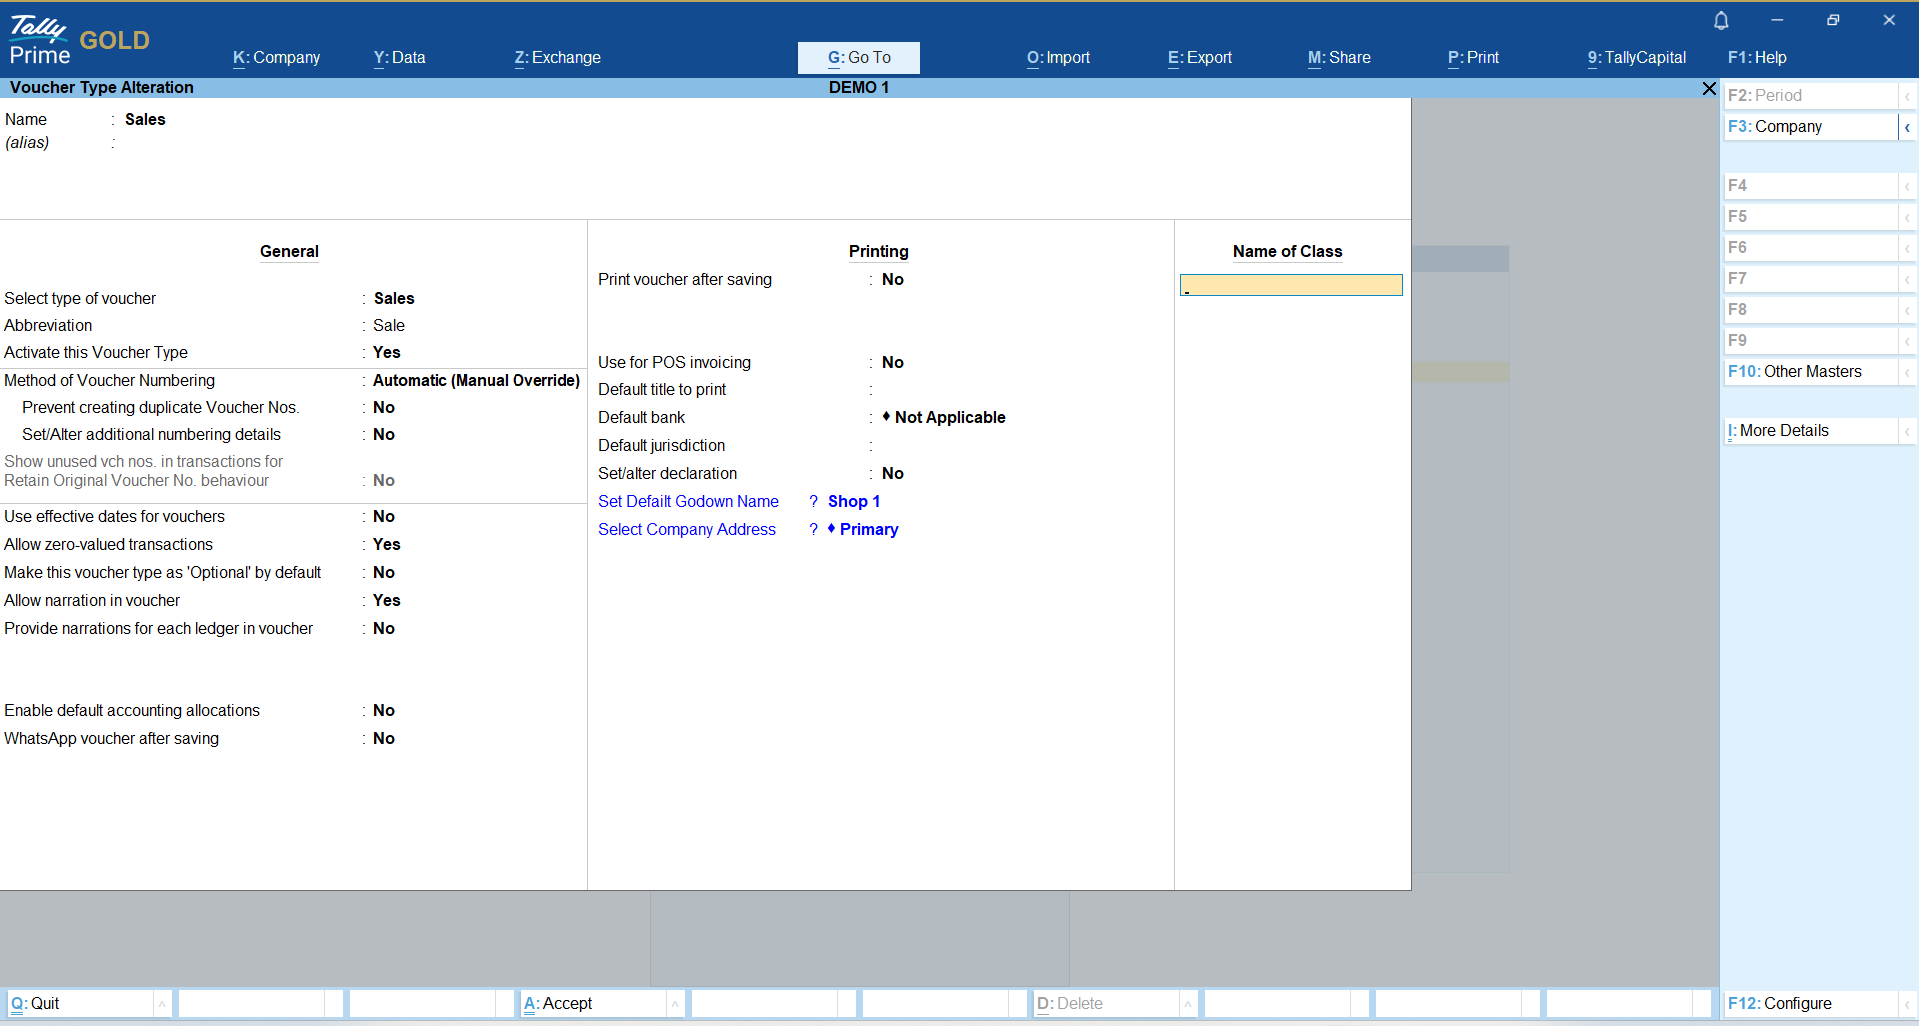
Task: Click the arrow beside I: More Details
Action: pos(1907,431)
